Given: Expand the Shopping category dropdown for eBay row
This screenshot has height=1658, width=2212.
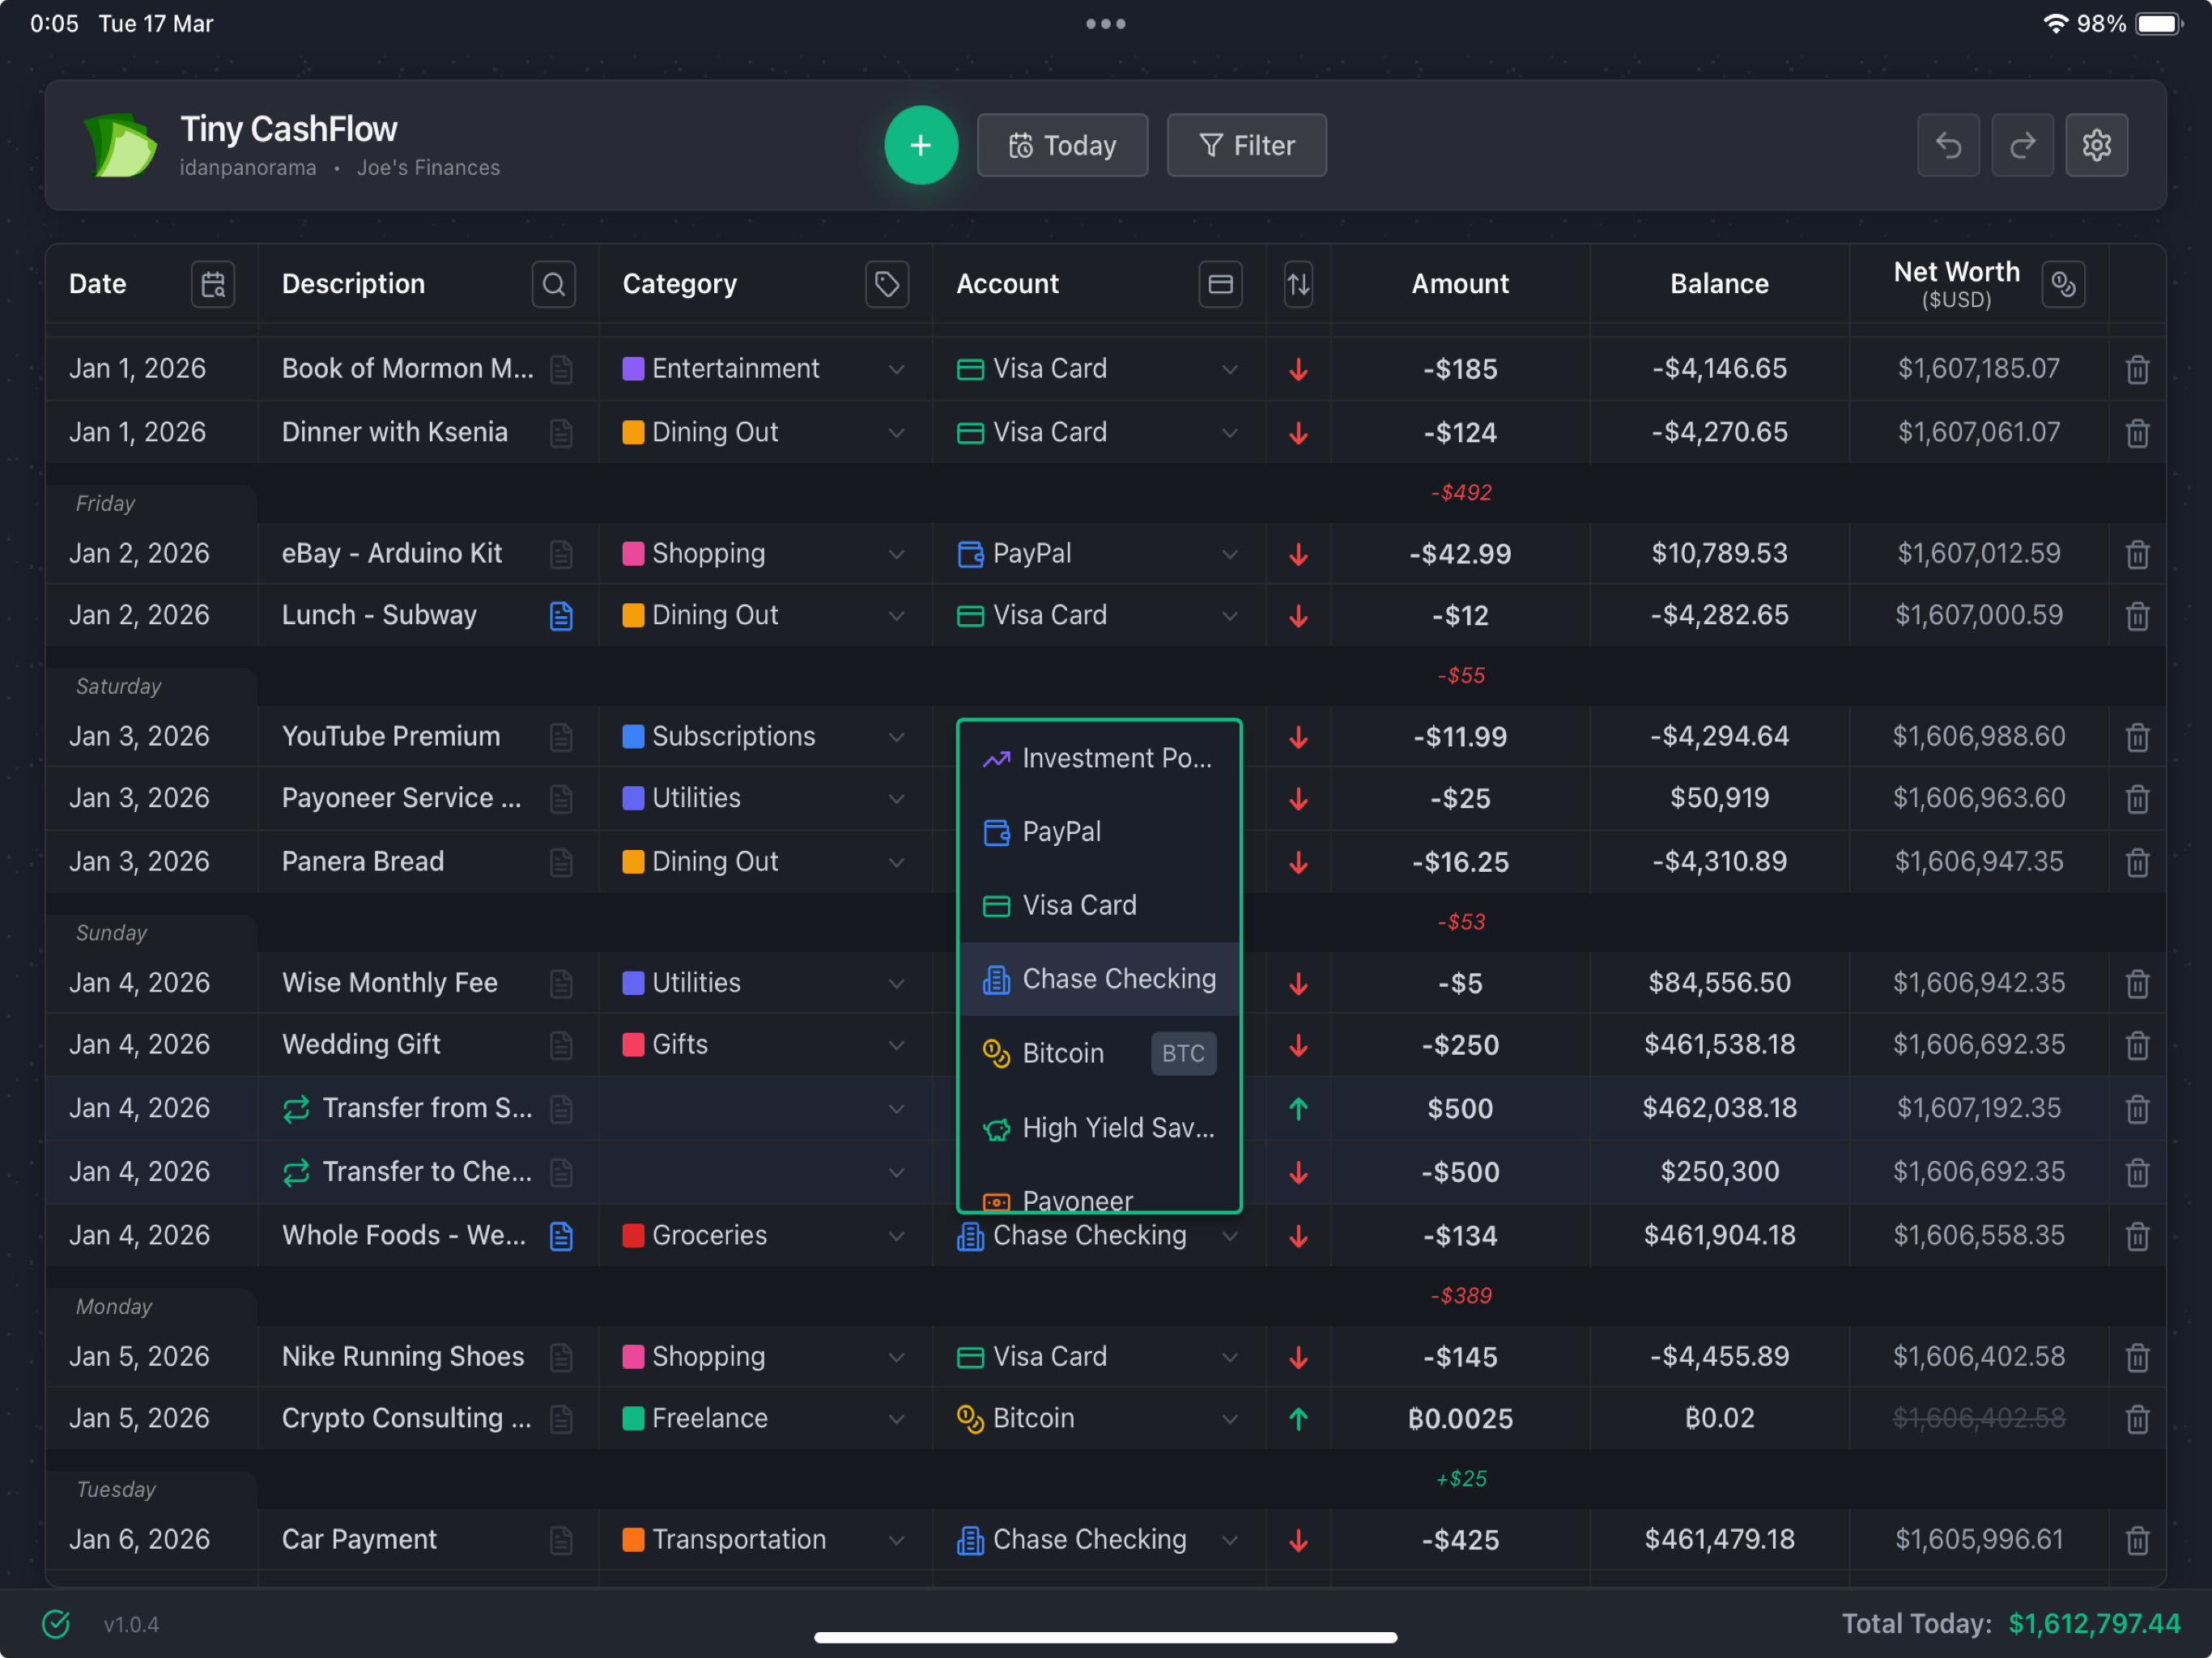Looking at the screenshot, I should point(895,554).
